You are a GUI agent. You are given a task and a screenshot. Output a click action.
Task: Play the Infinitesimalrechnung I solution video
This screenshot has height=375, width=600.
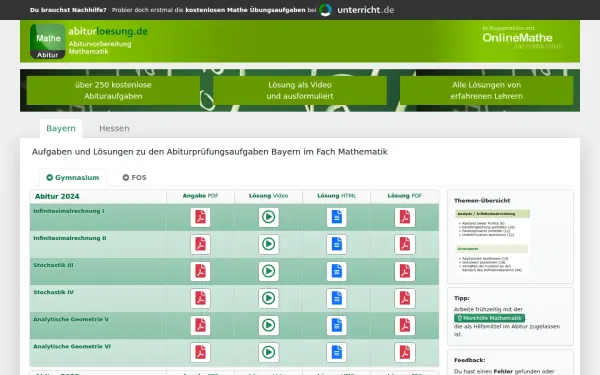(x=268, y=217)
